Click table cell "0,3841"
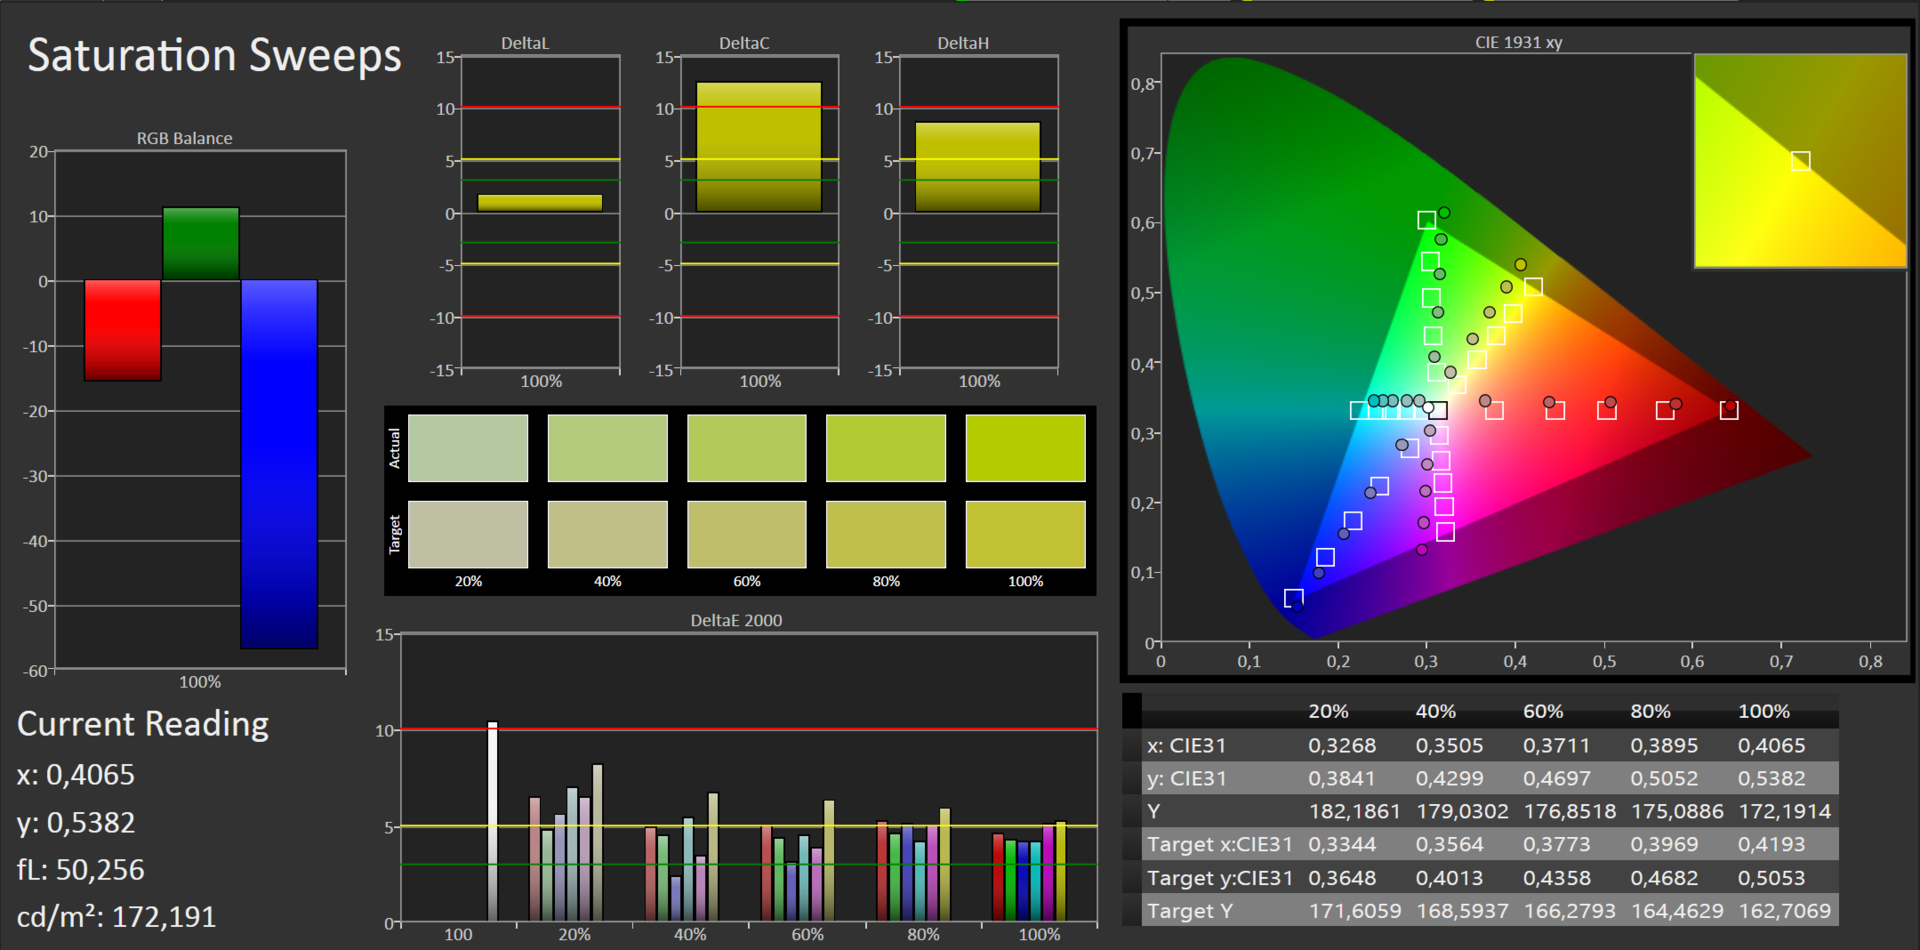The height and width of the screenshot is (950, 1920). pyautogui.click(x=1342, y=778)
